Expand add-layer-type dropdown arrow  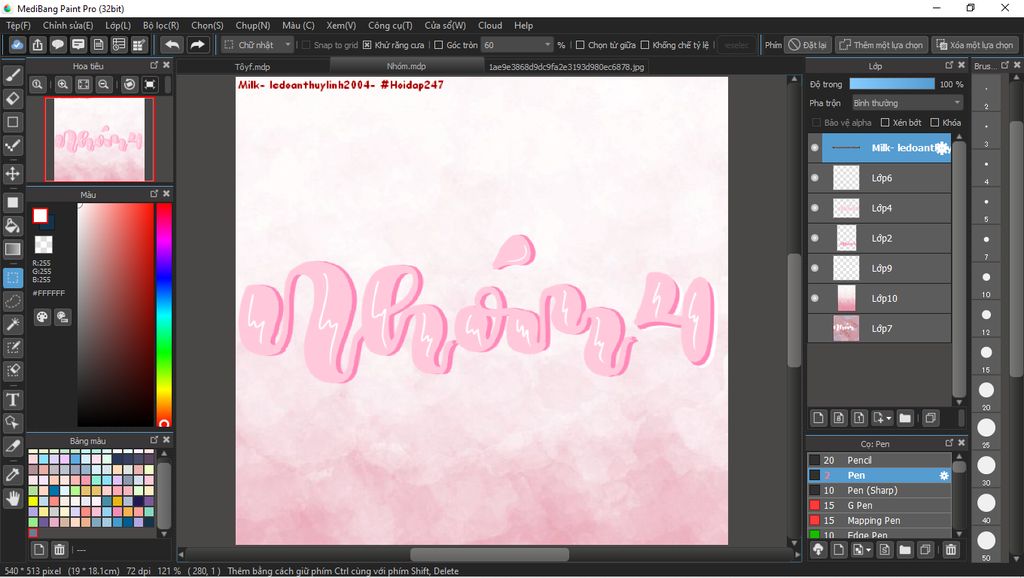pos(889,418)
